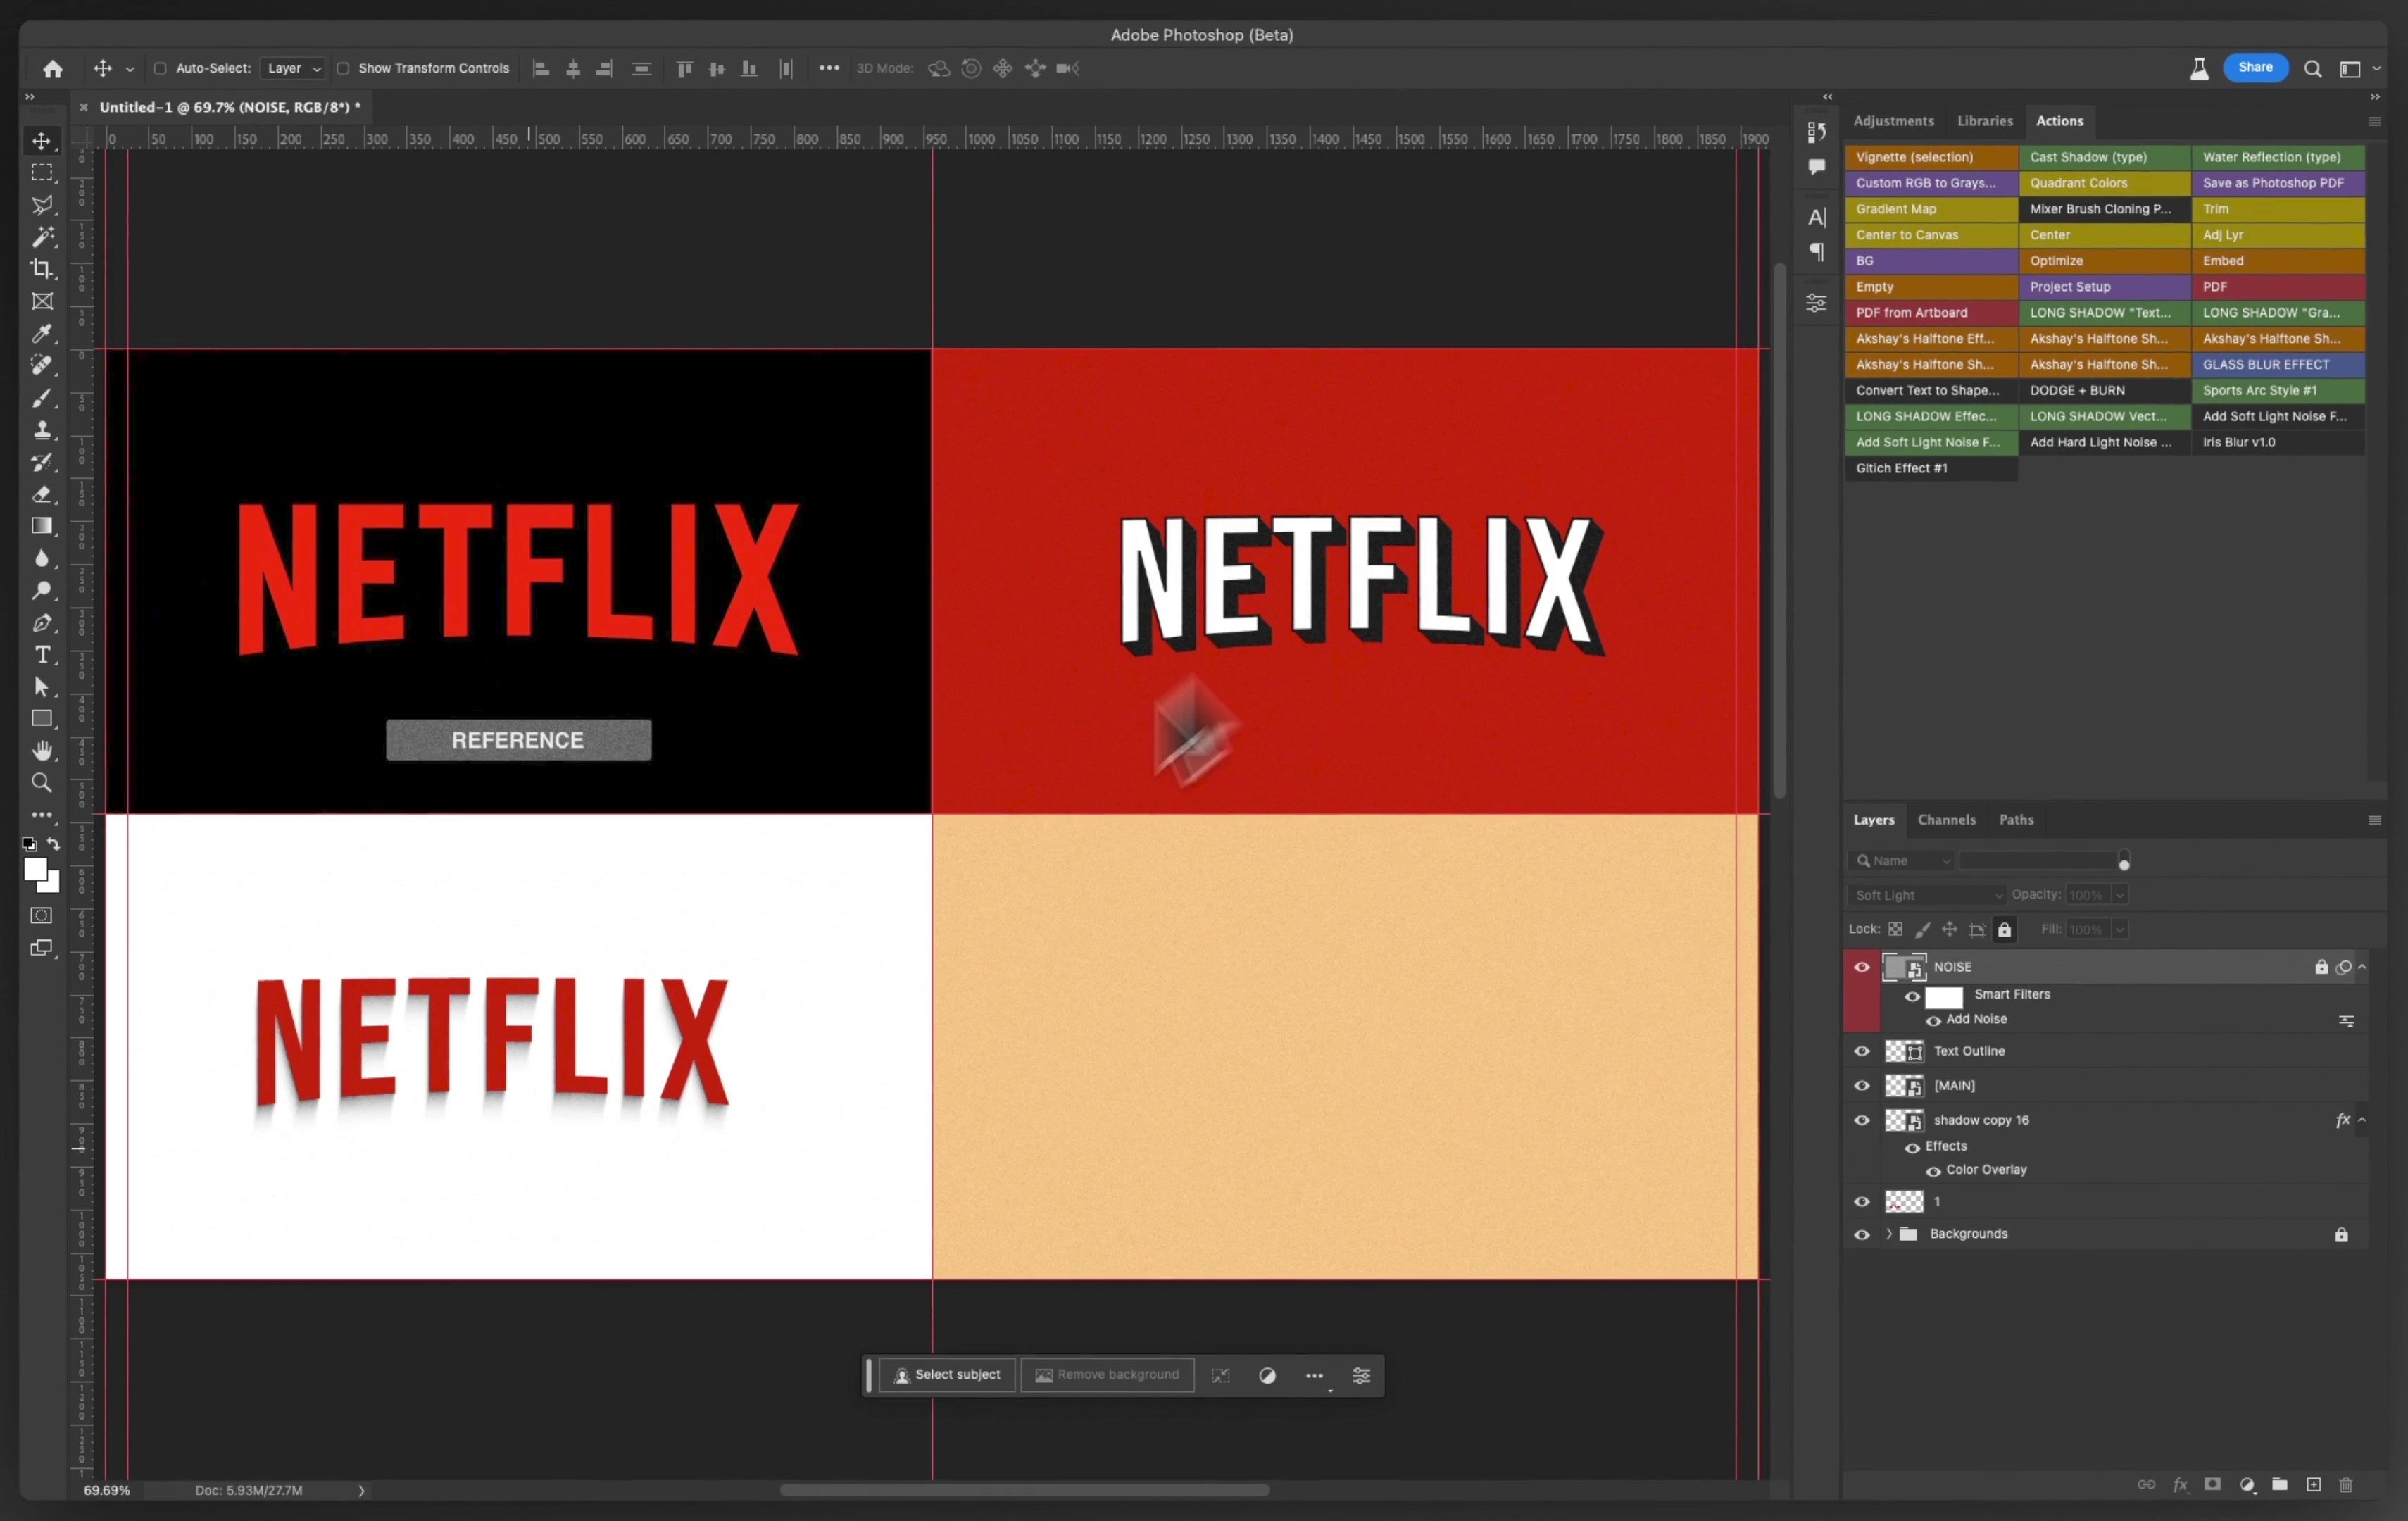Select the Dodge tool
Image resolution: width=2408 pixels, height=1521 pixels.
tap(42, 590)
